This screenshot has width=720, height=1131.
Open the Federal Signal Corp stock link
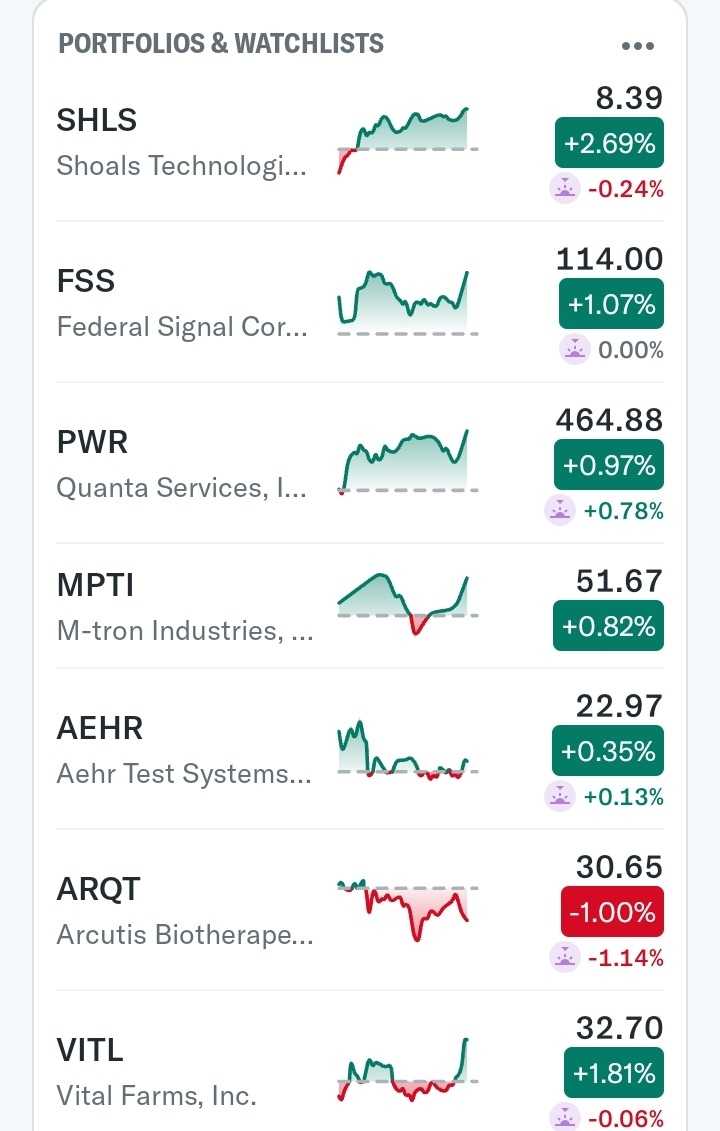tap(182, 327)
